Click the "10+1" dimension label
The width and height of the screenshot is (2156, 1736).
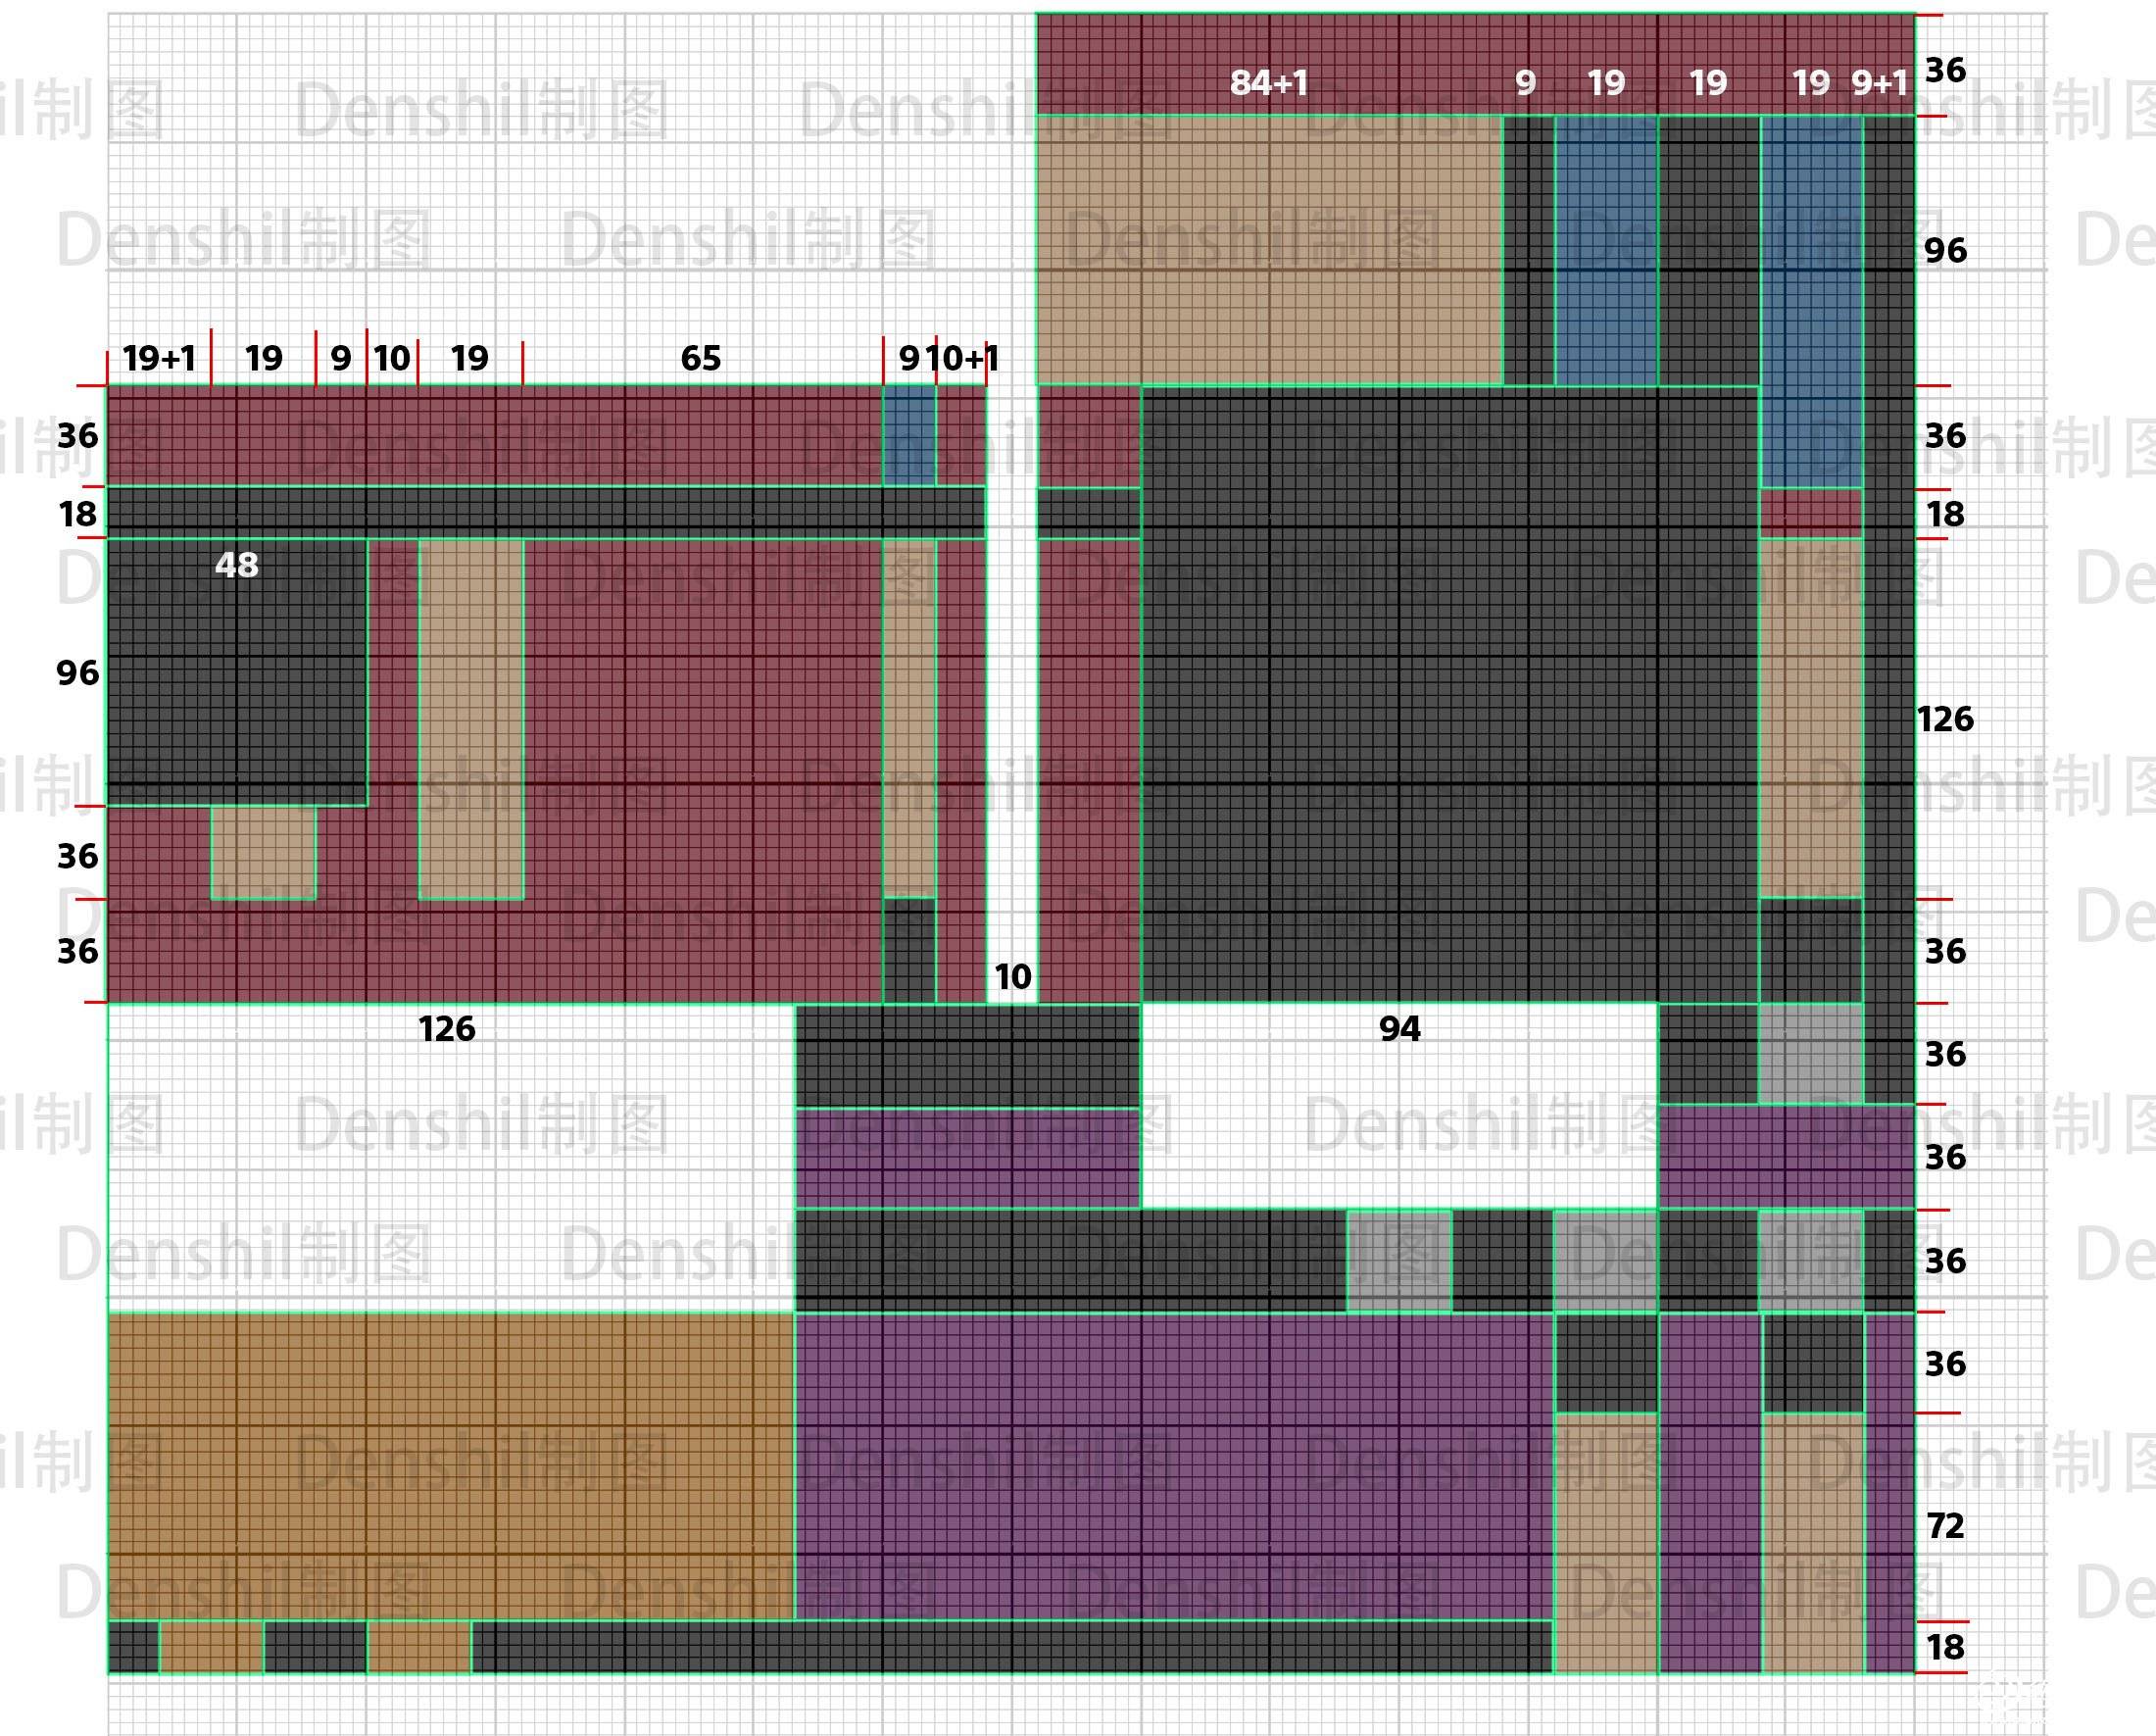pyautogui.click(x=963, y=358)
